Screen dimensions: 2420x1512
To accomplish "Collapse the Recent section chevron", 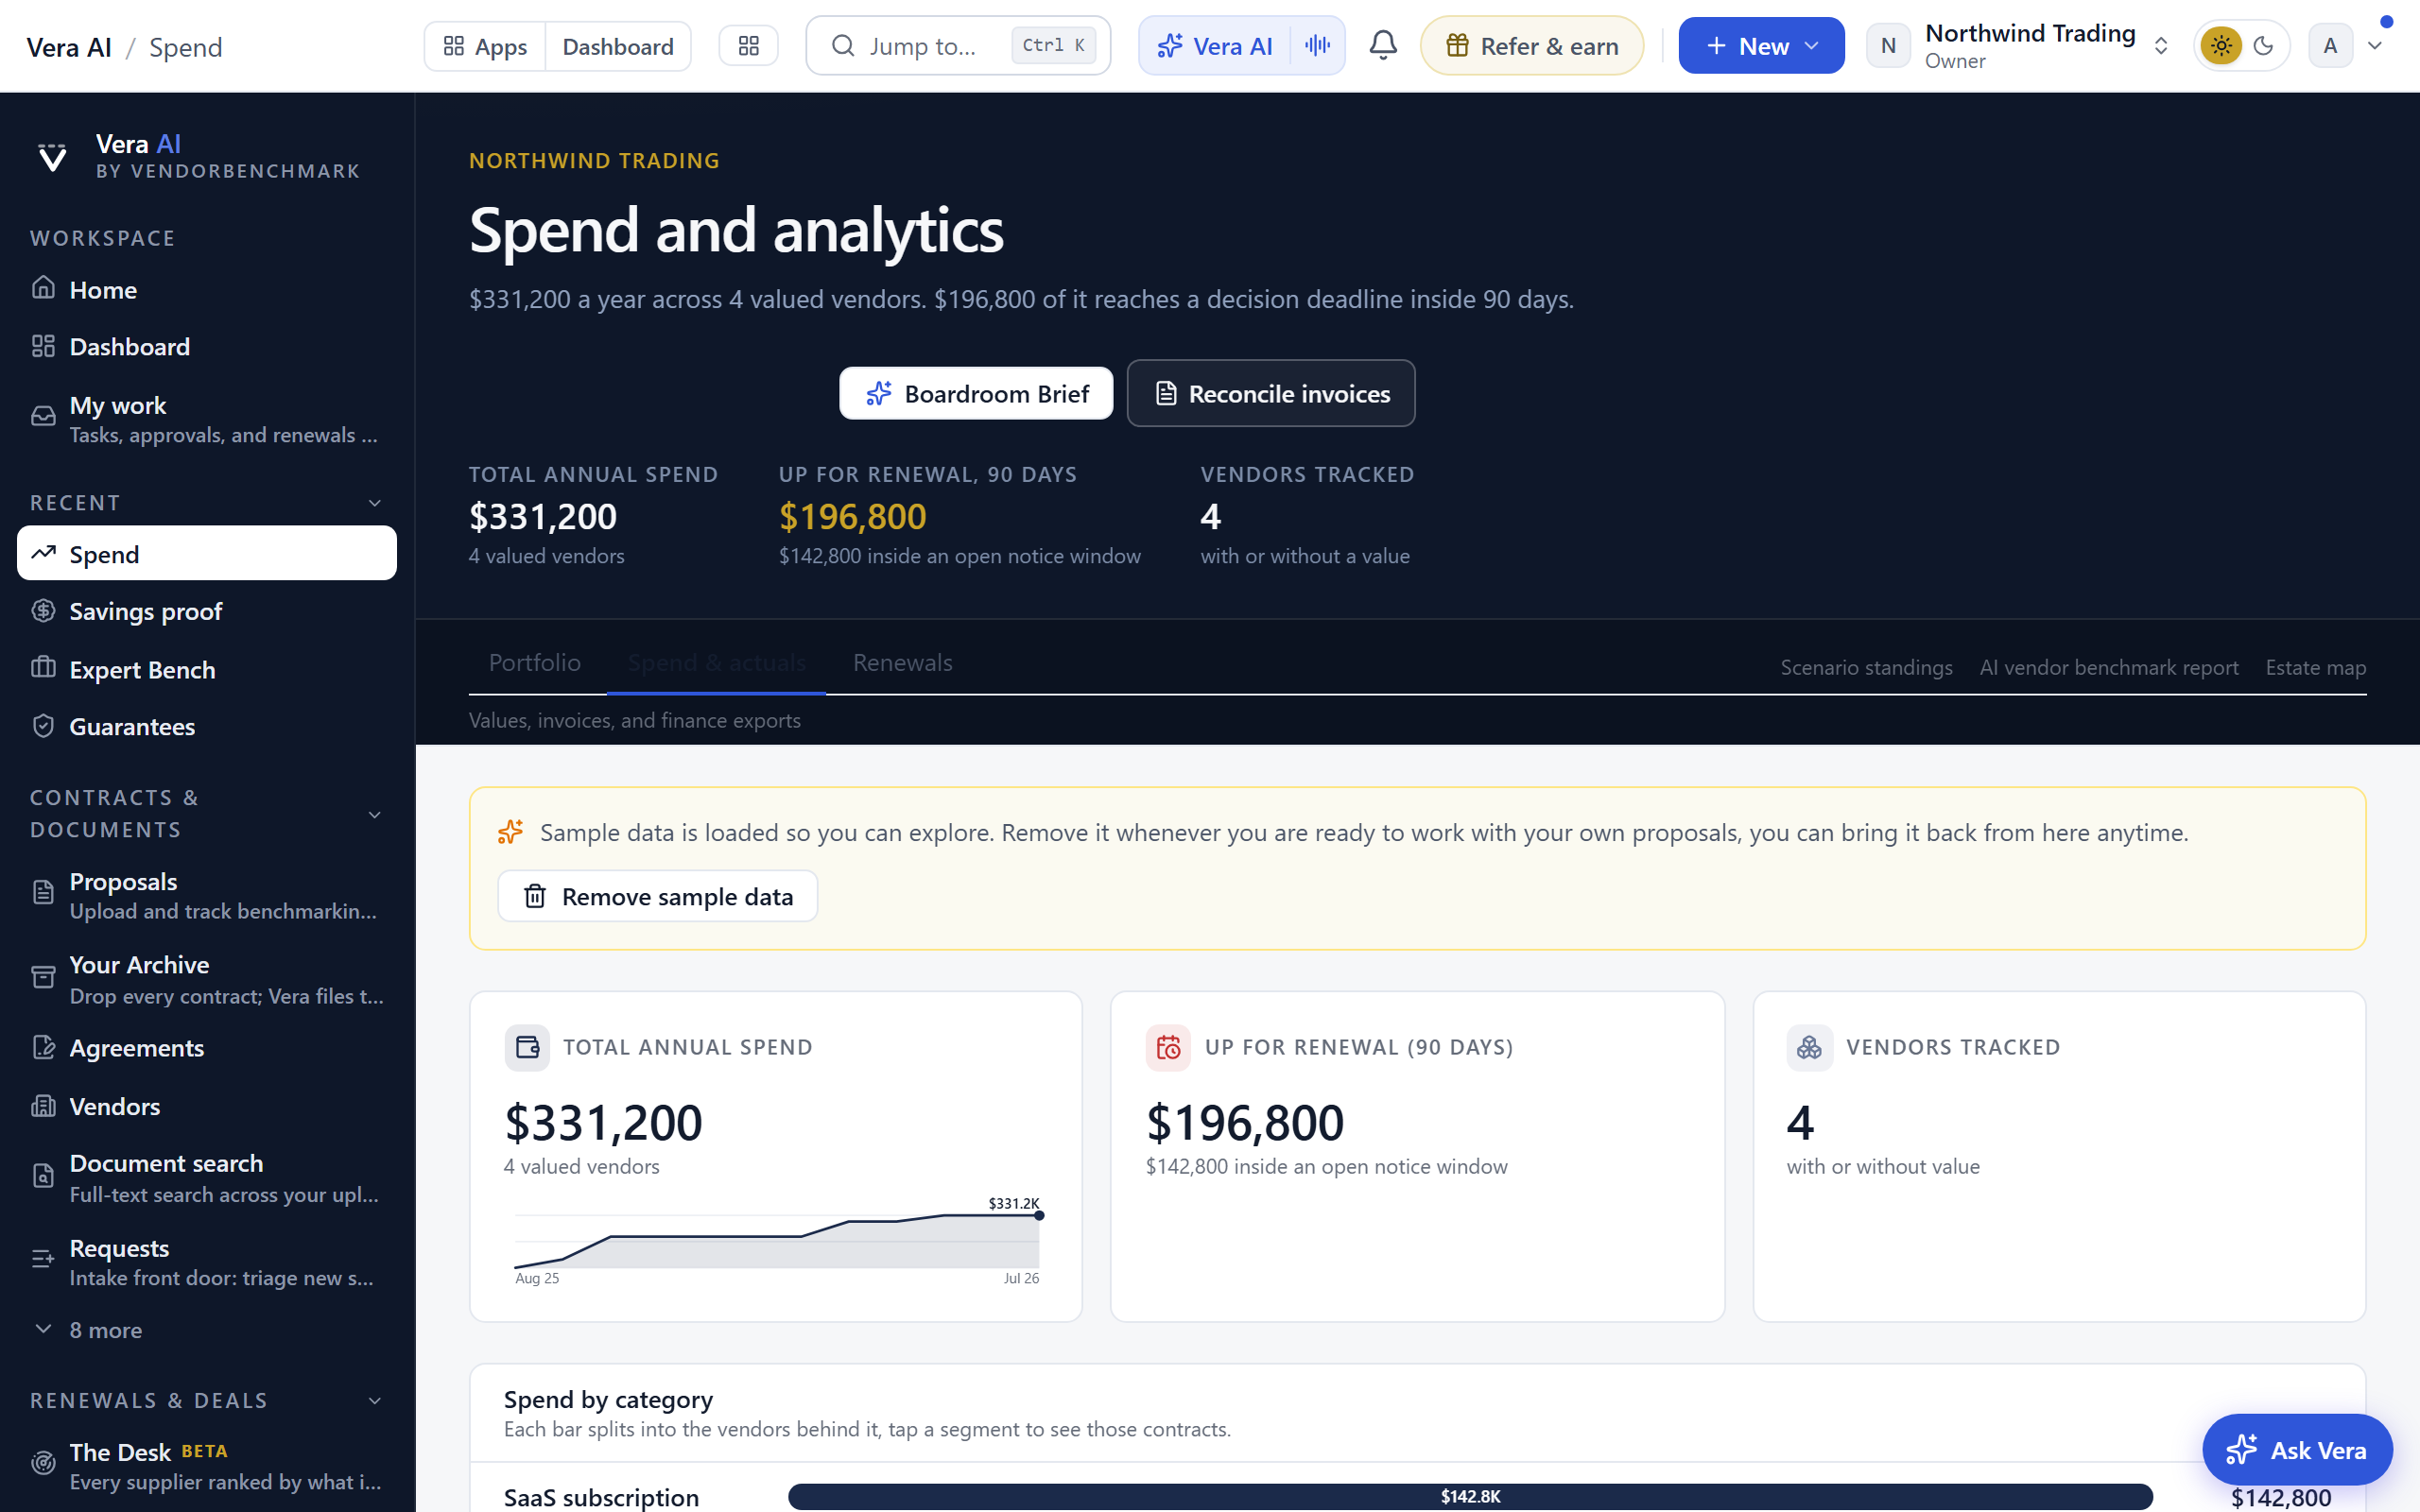I will [x=375, y=503].
